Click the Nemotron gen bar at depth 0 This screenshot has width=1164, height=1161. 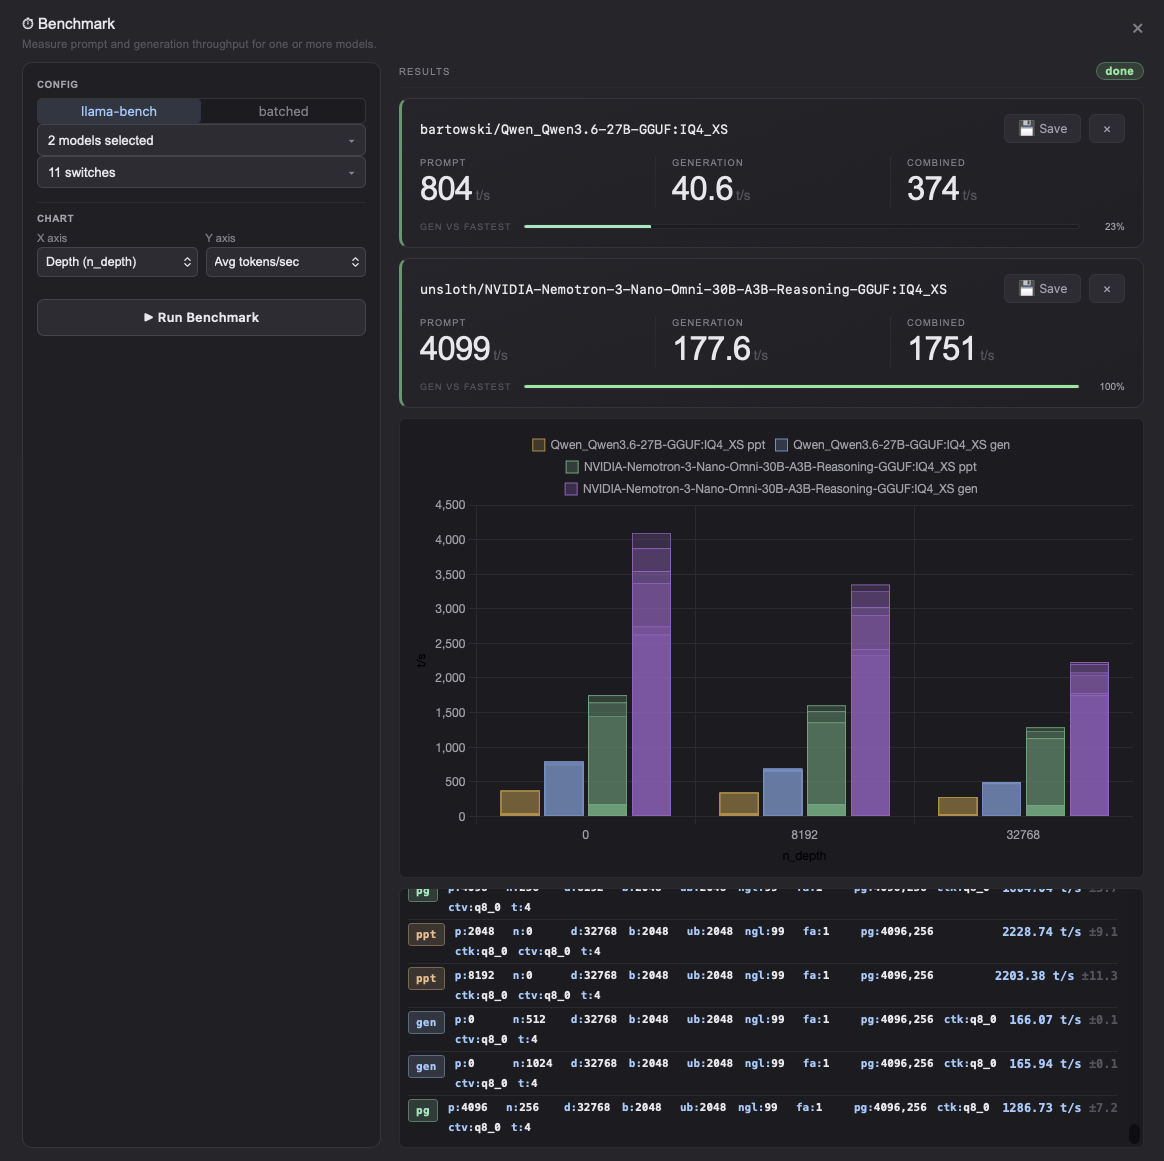tap(651, 675)
